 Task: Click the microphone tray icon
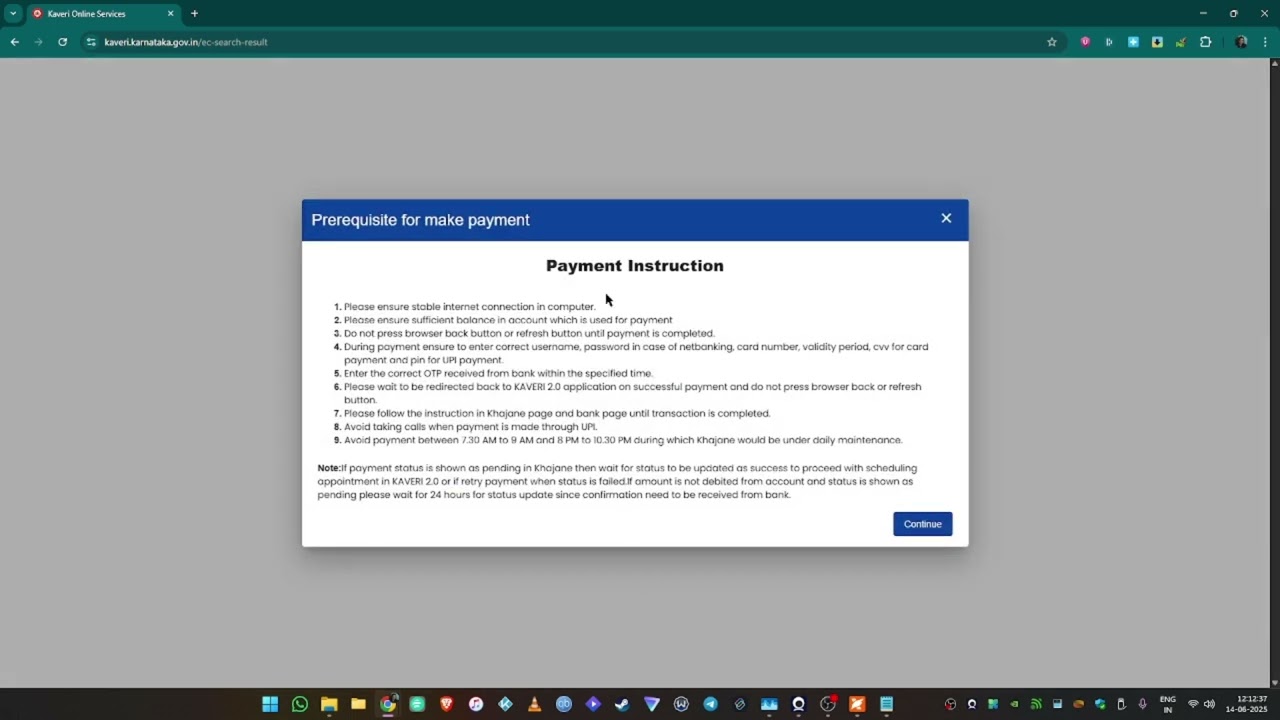click(x=1143, y=704)
